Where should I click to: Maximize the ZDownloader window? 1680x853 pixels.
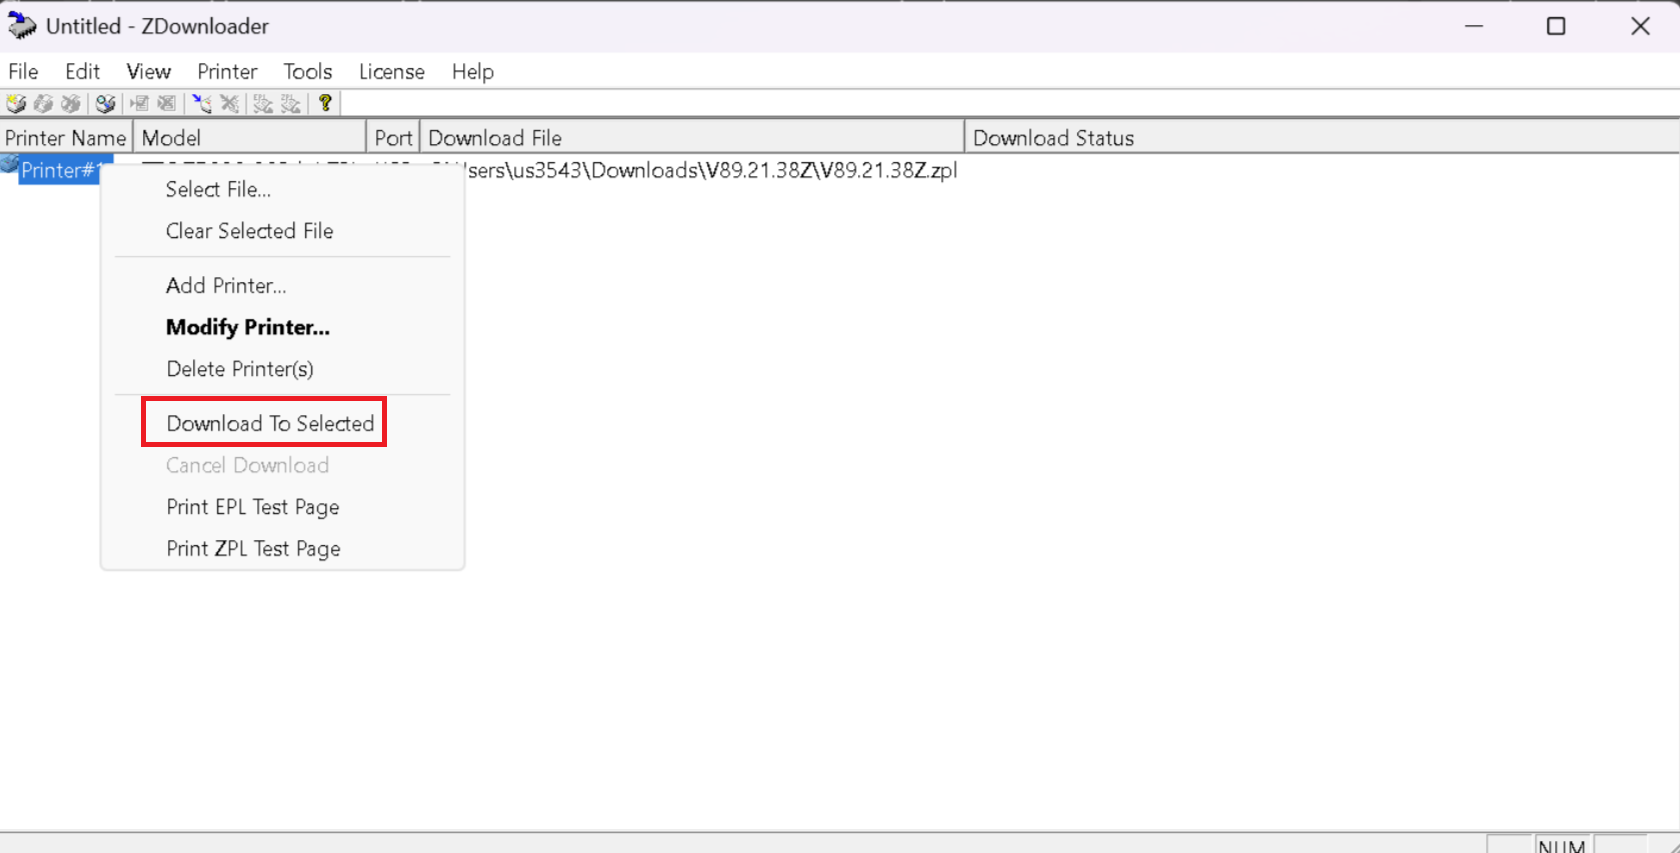pos(1556,26)
